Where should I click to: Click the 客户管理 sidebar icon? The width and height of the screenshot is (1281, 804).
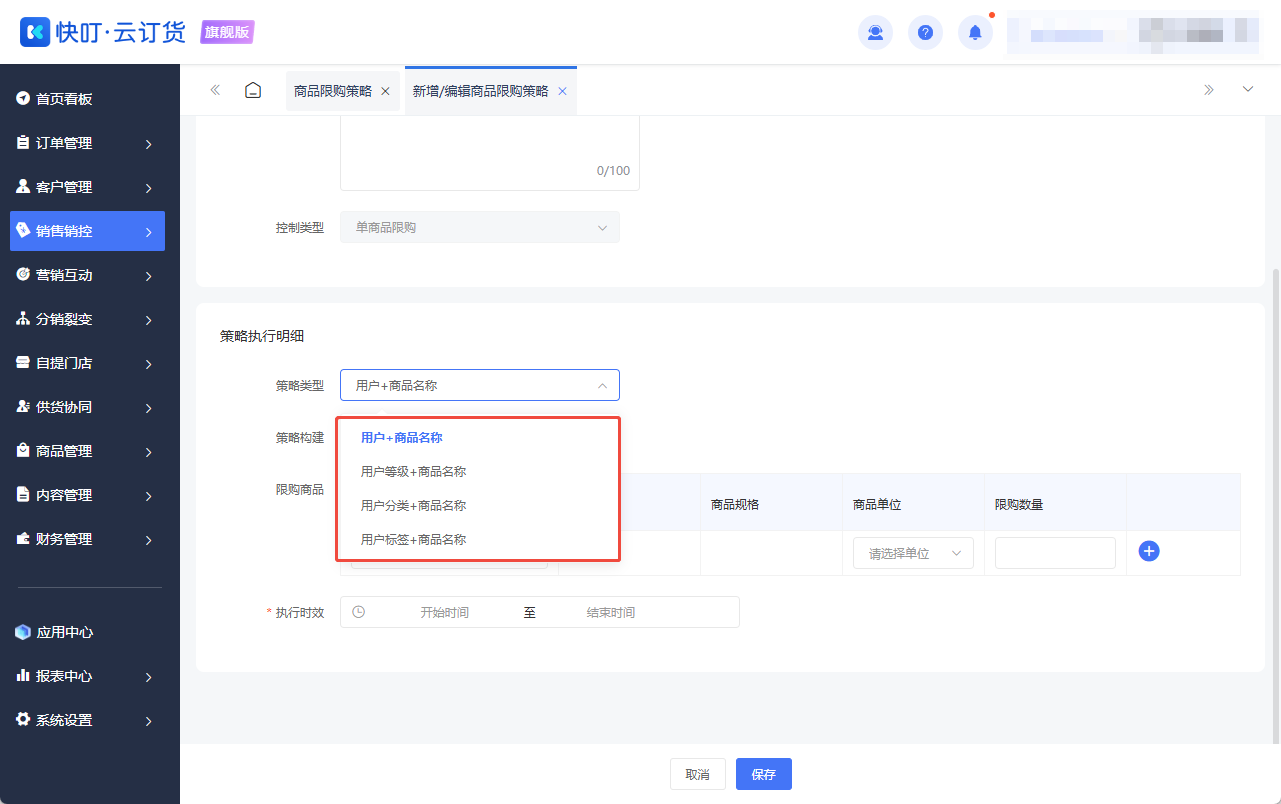23,187
